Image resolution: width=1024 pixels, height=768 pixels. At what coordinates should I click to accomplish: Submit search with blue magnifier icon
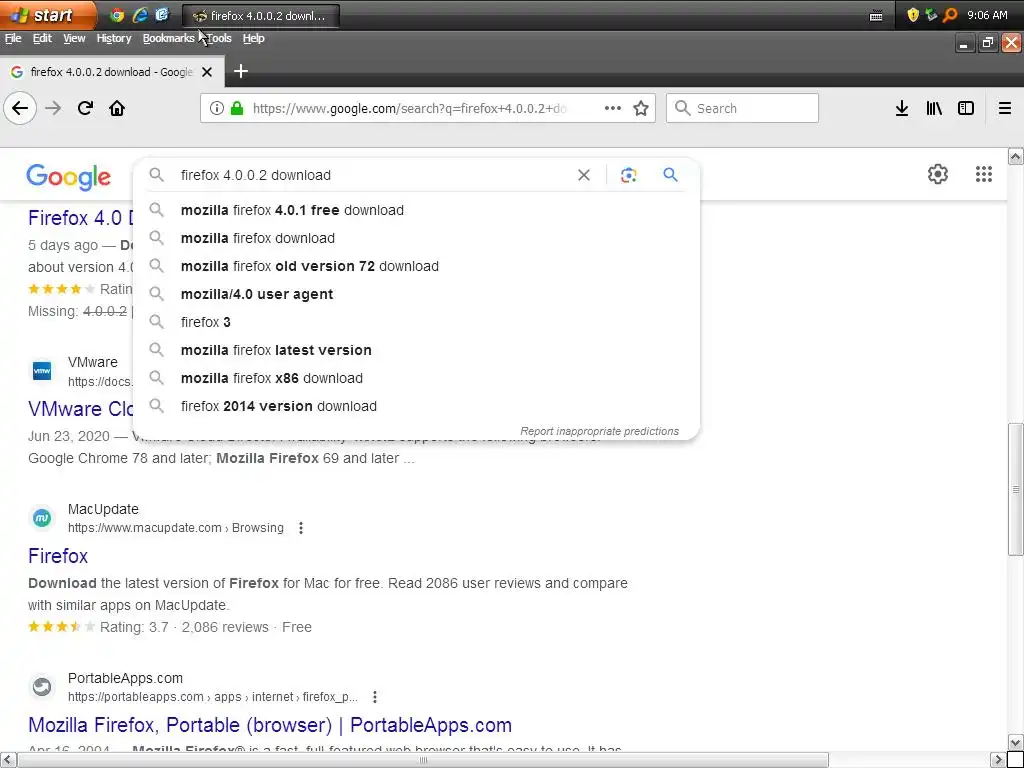tap(670, 174)
